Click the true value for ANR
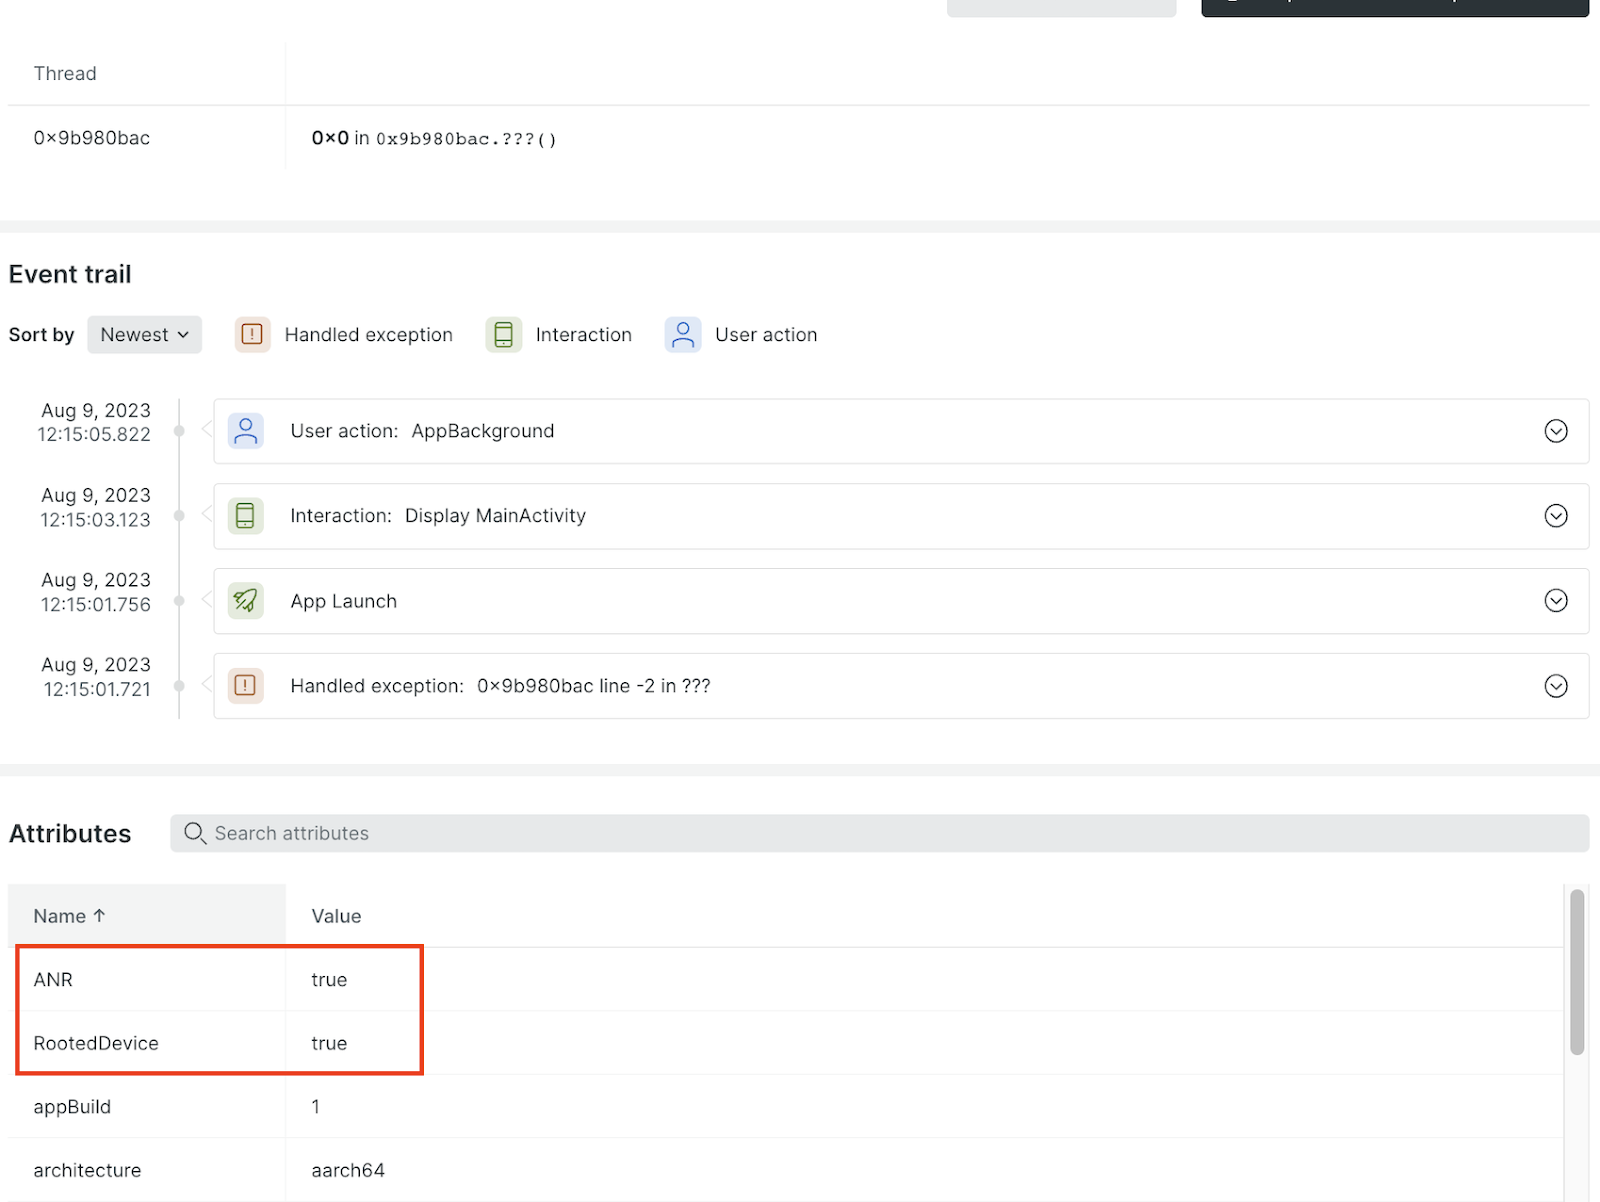The height and width of the screenshot is (1202, 1600). (x=329, y=980)
